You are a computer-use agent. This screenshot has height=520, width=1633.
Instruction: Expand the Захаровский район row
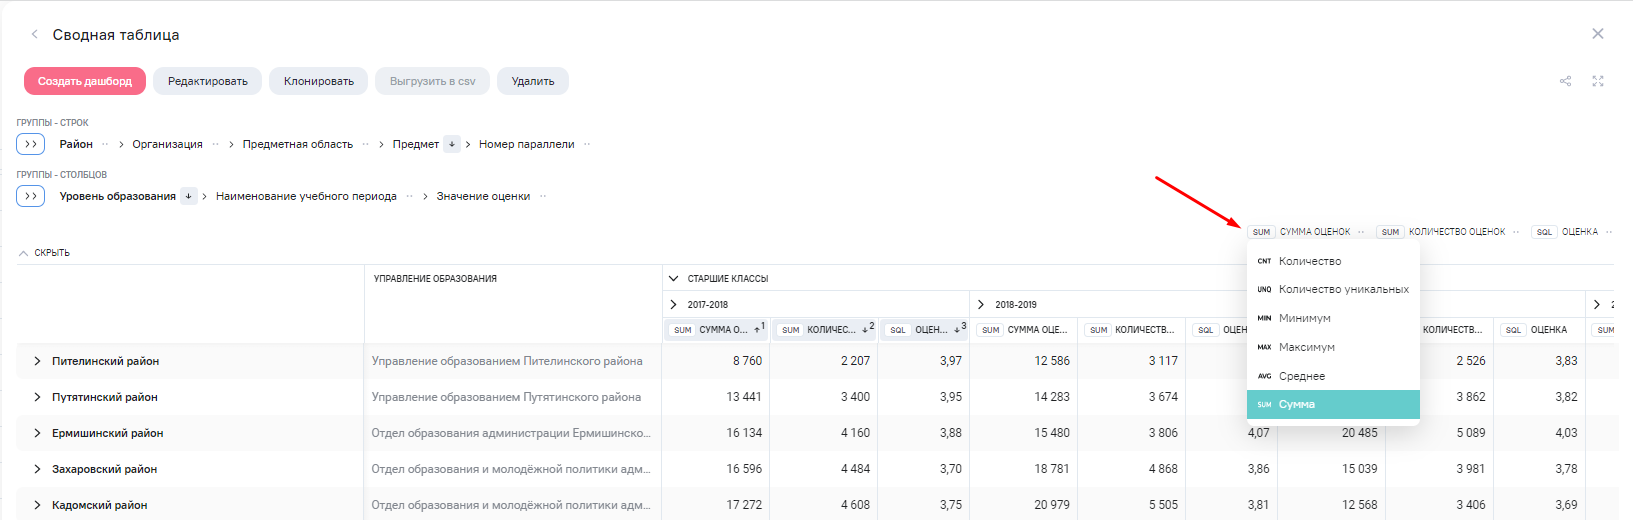click(x=37, y=469)
